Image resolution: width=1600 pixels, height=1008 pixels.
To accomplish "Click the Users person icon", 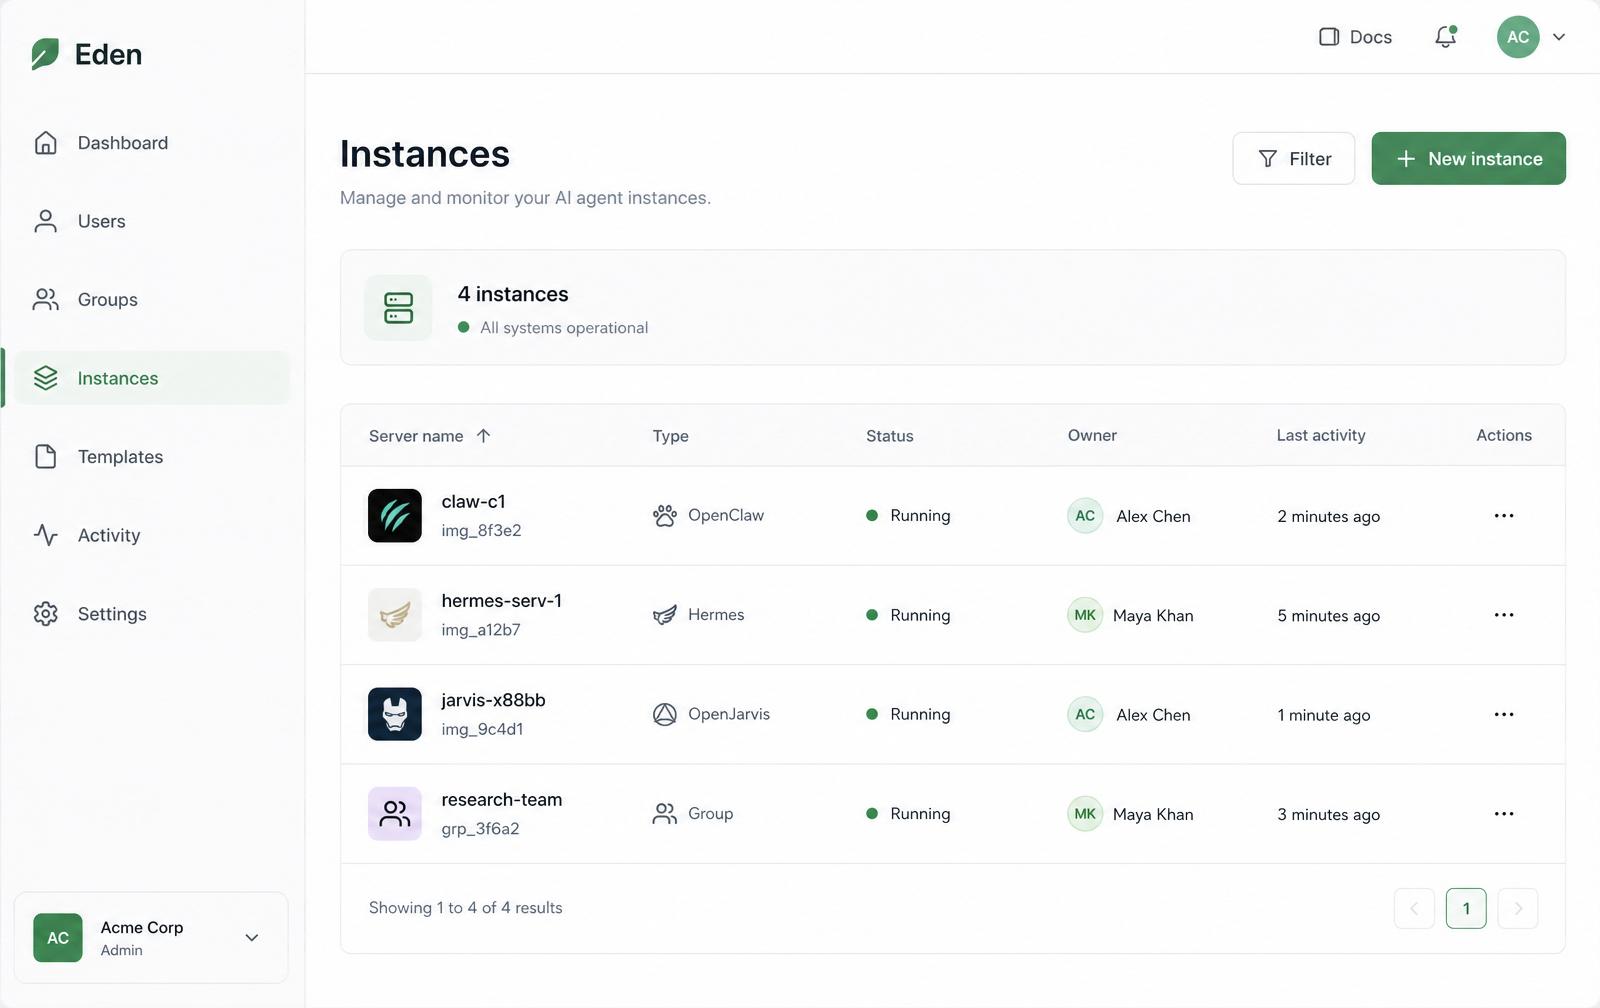I will coord(46,221).
